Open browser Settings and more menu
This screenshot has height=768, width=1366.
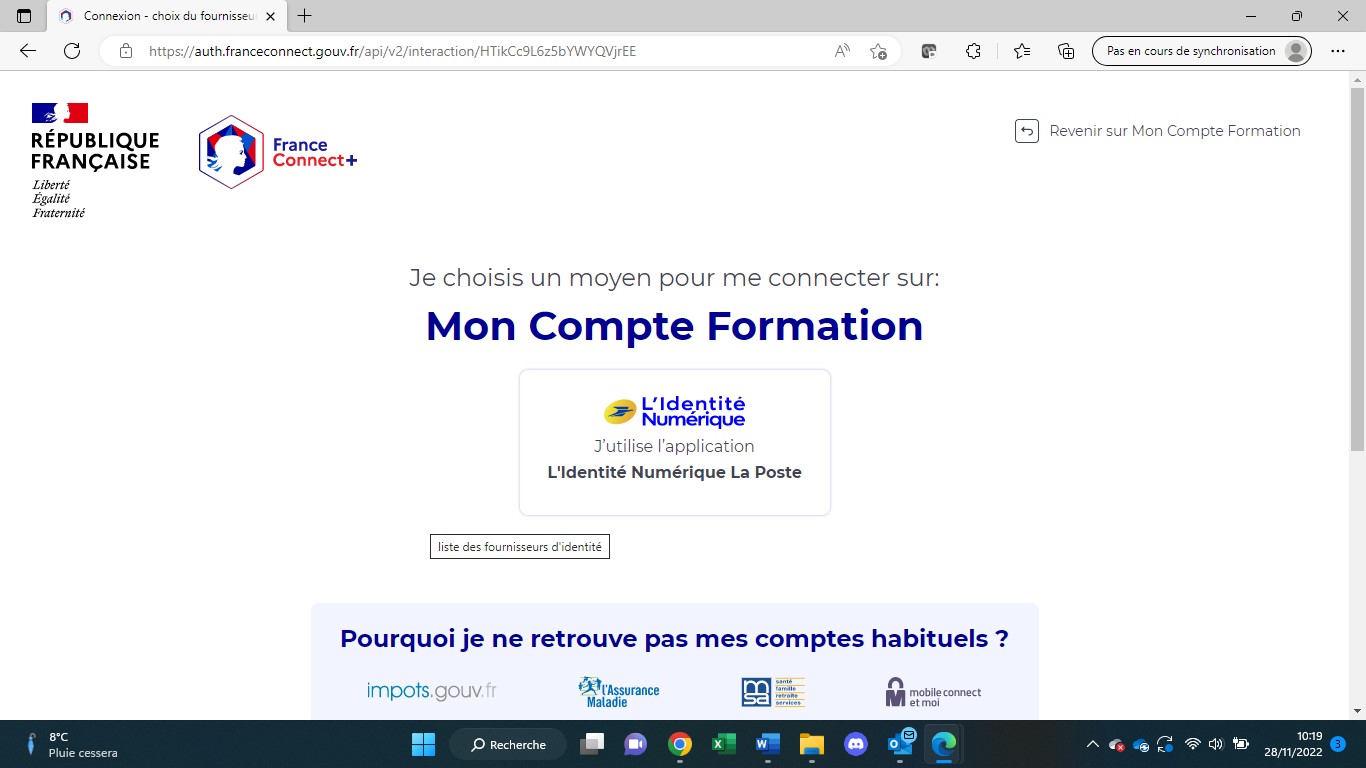pos(1338,51)
